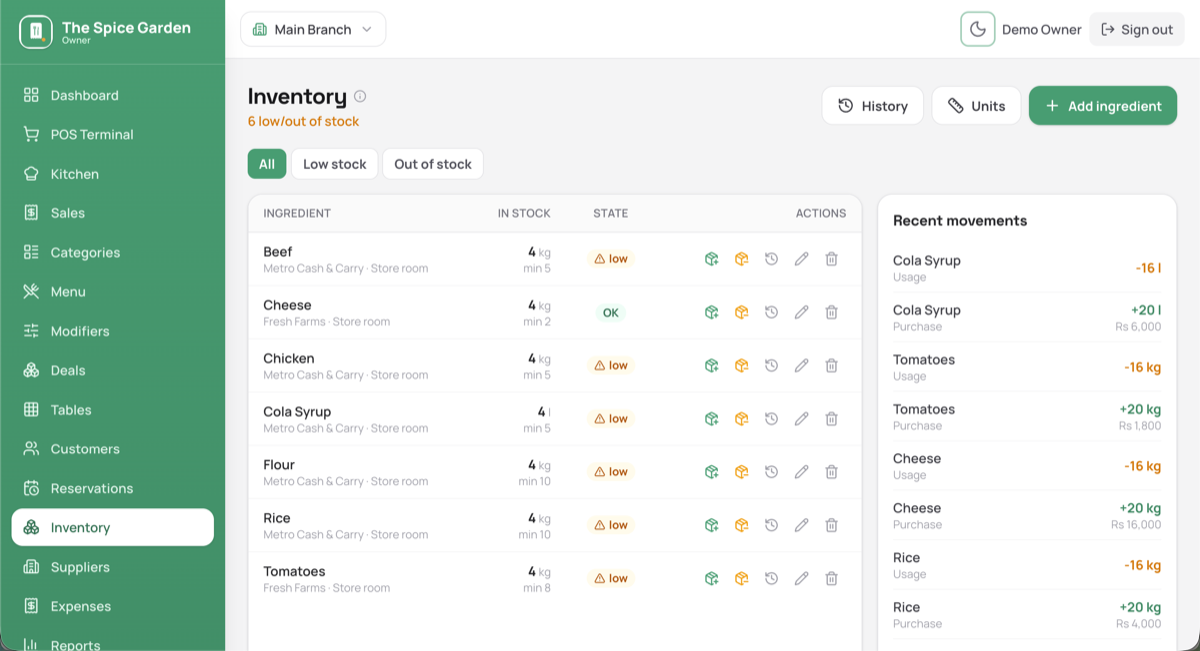Click the info icon beside Inventory title
1200x651 pixels.
[360, 97]
